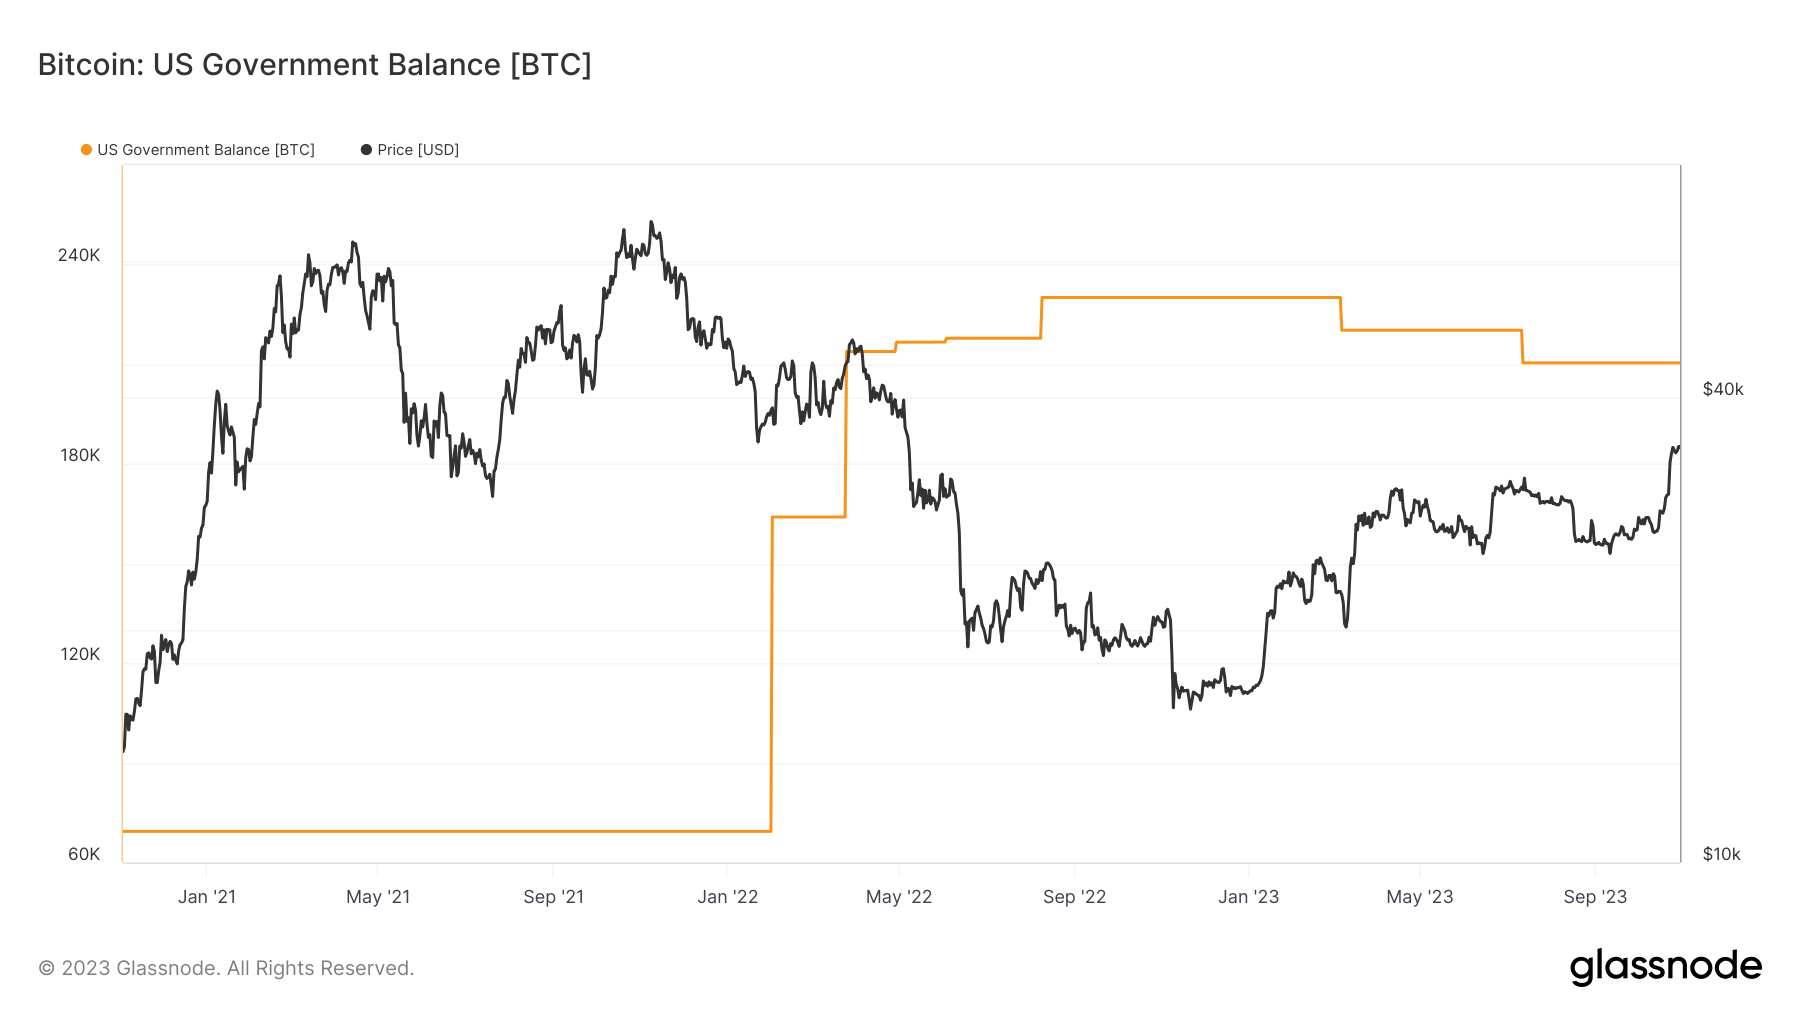Screen dimensions: 1800x1013
Task: Click the orange US Government Balance legend dot
Action: coord(87,150)
